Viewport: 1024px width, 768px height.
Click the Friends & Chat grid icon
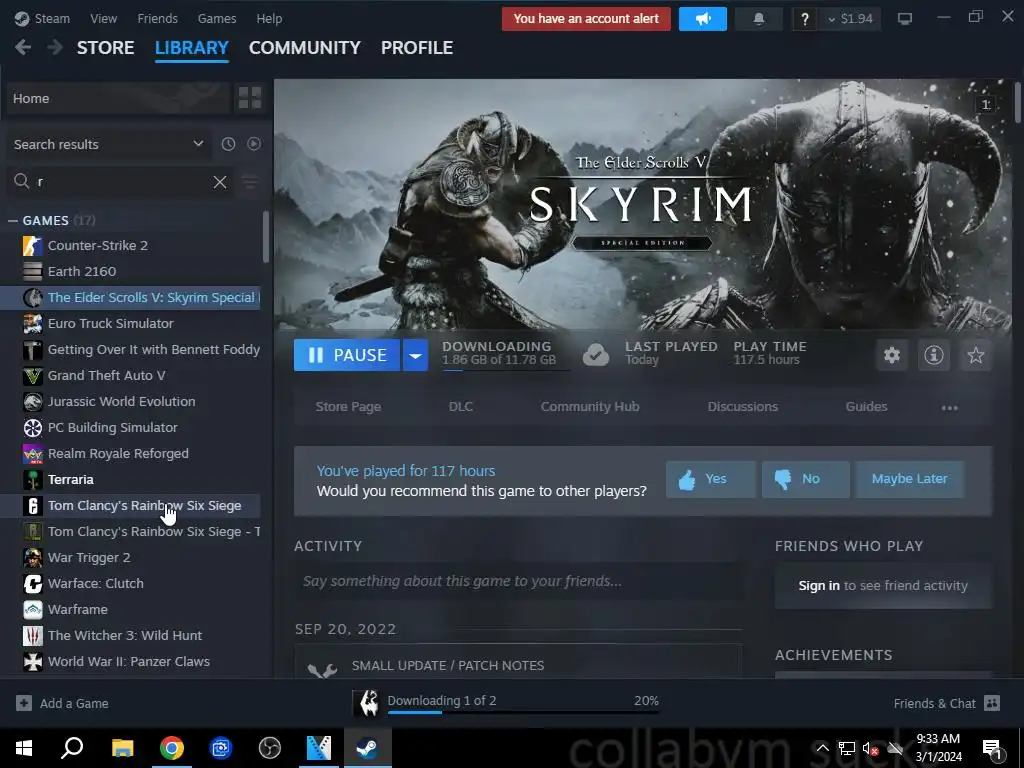992,703
